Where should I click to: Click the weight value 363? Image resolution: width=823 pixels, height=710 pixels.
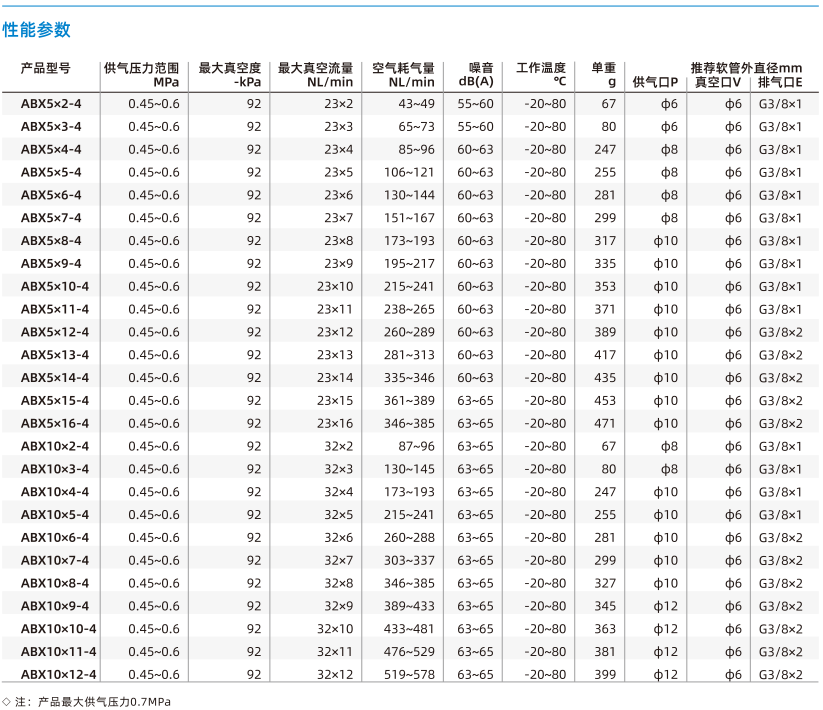point(605,629)
